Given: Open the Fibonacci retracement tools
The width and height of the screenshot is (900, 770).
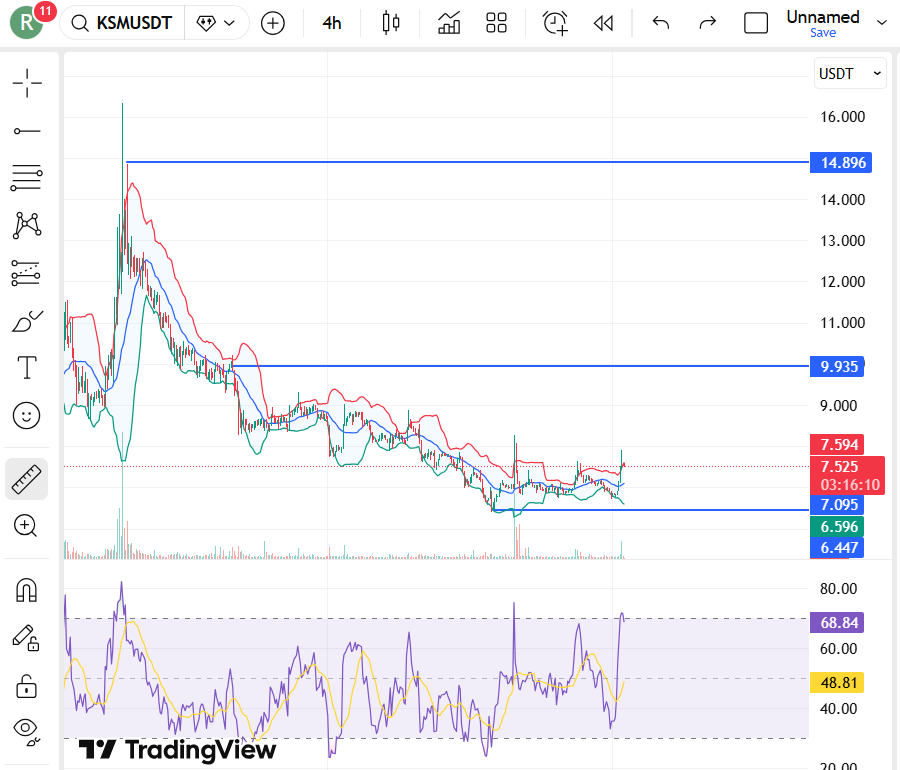Looking at the screenshot, I should pos(27,178).
